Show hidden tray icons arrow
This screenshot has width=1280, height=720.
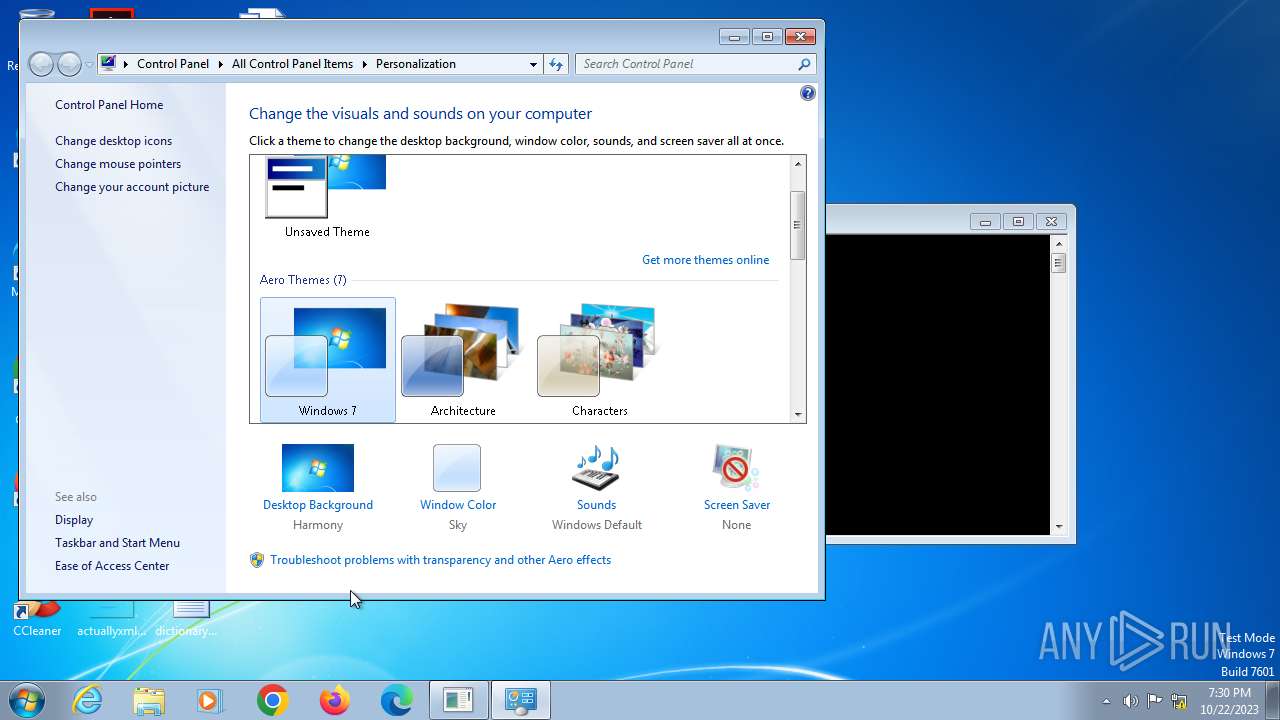(1106, 701)
